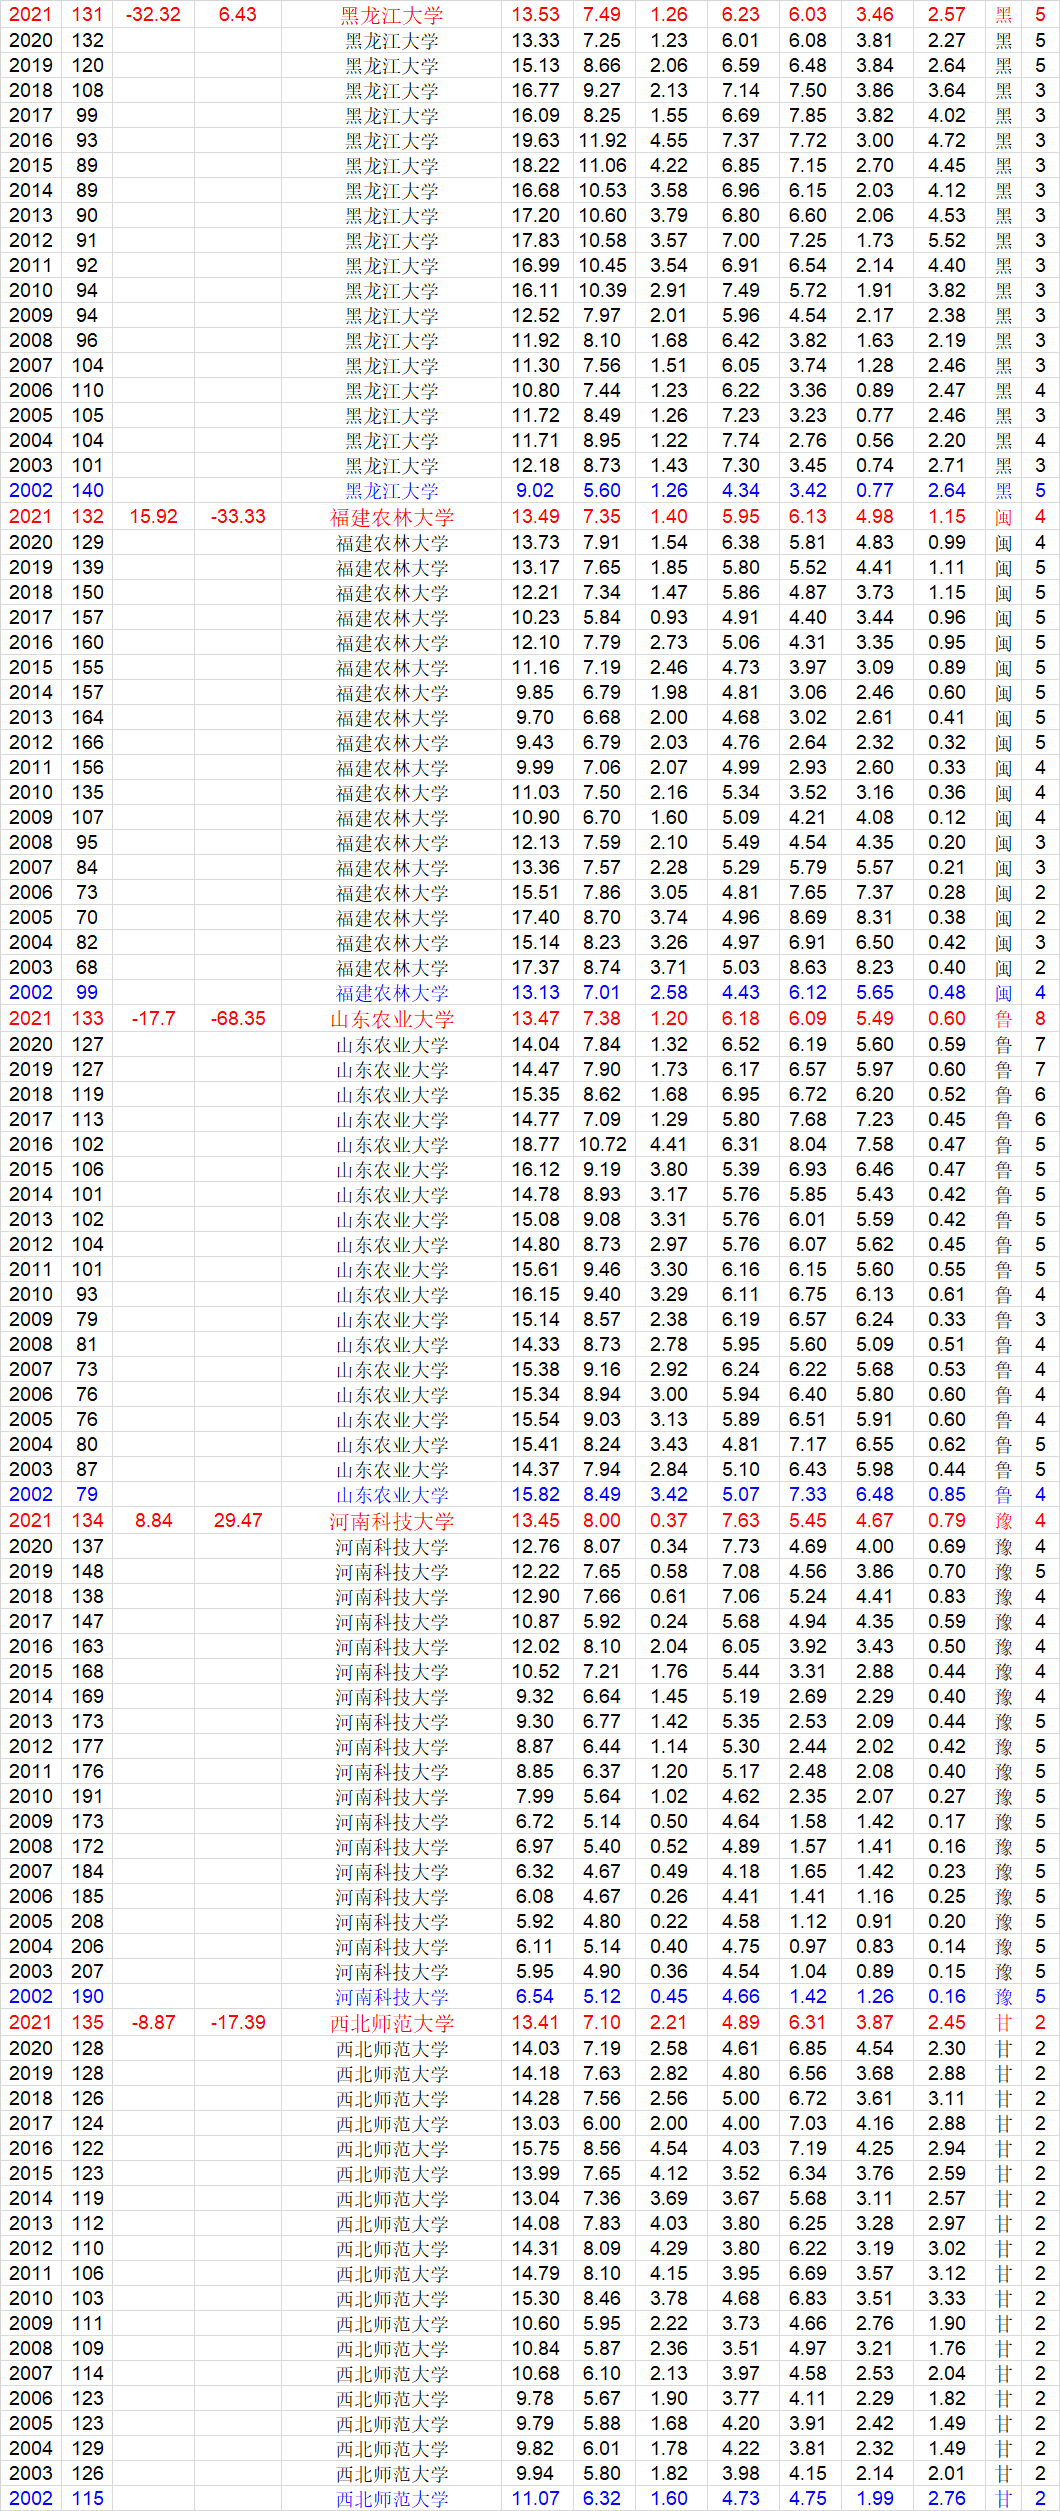Select the red 黑龙江大学 cell in 2021 row
1060x2511 pixels.
point(391,15)
